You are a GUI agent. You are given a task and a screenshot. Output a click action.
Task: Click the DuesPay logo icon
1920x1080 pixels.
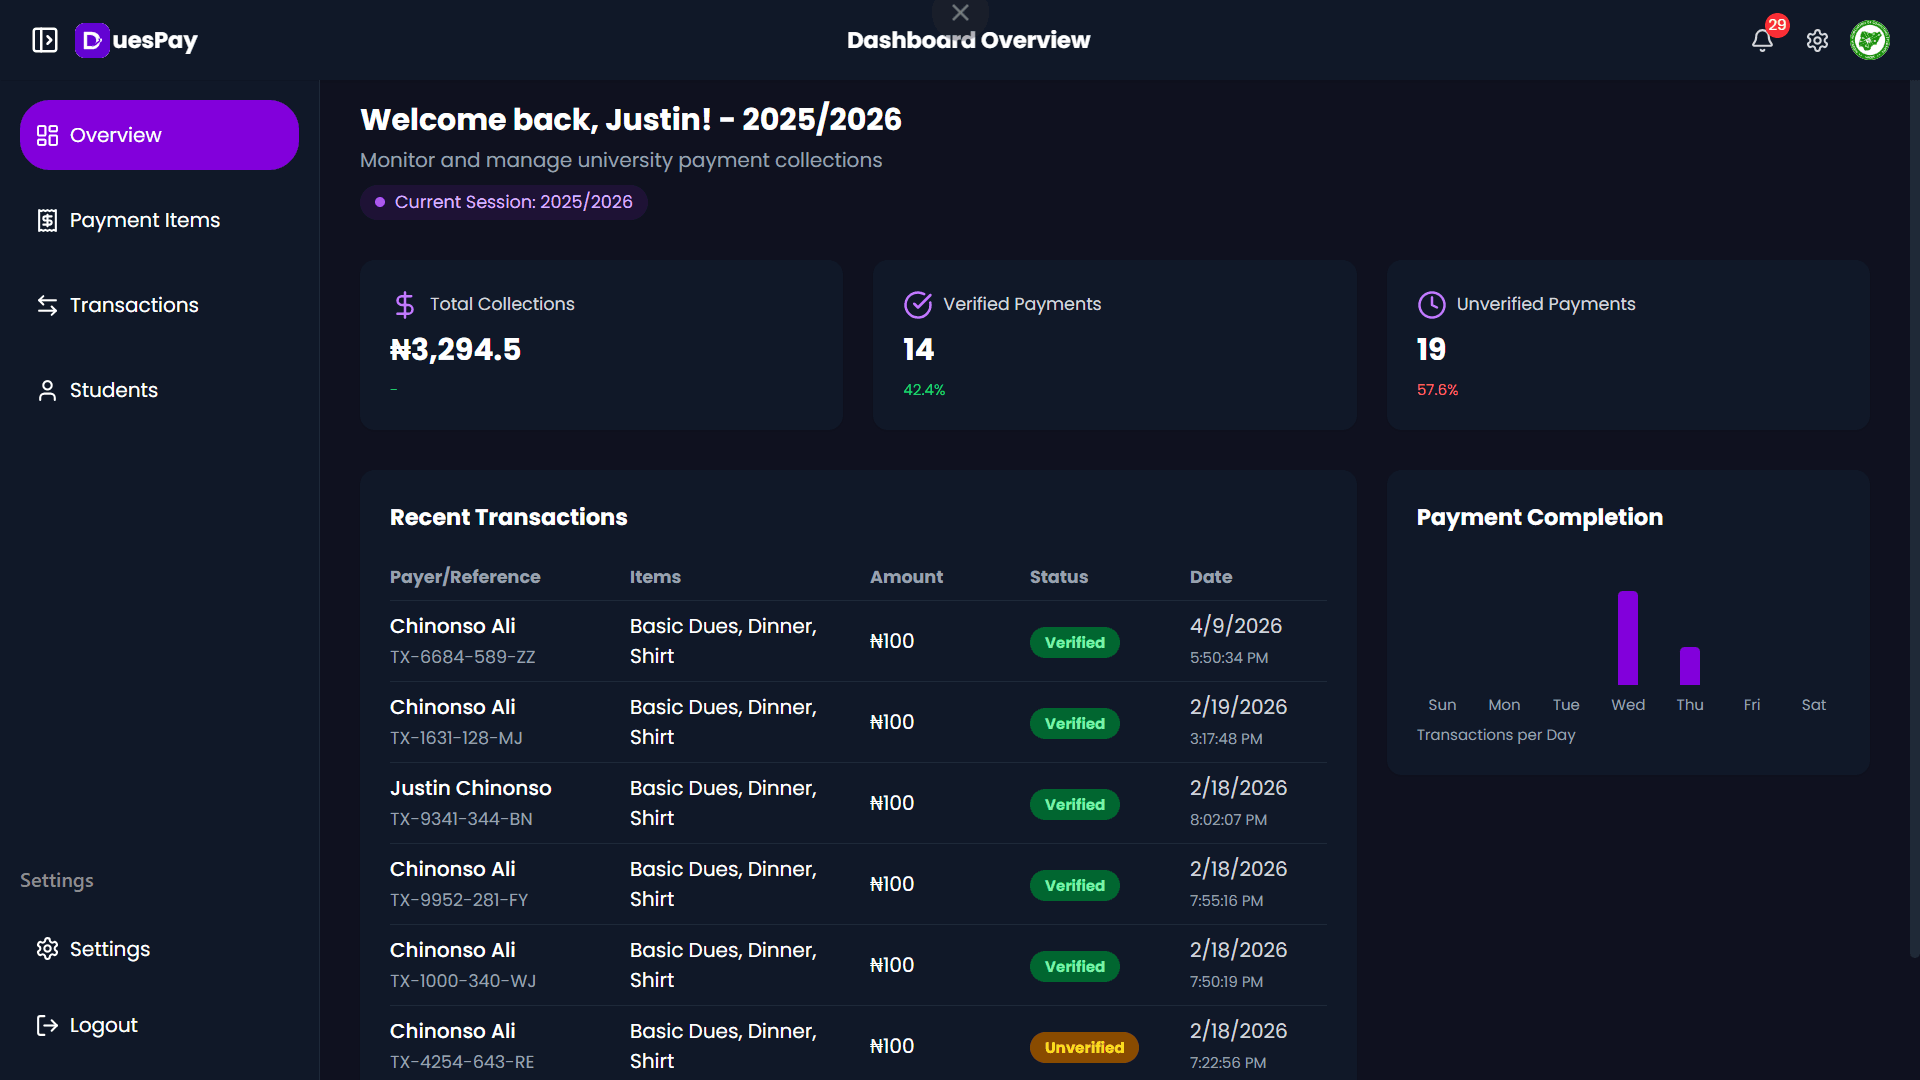click(92, 40)
